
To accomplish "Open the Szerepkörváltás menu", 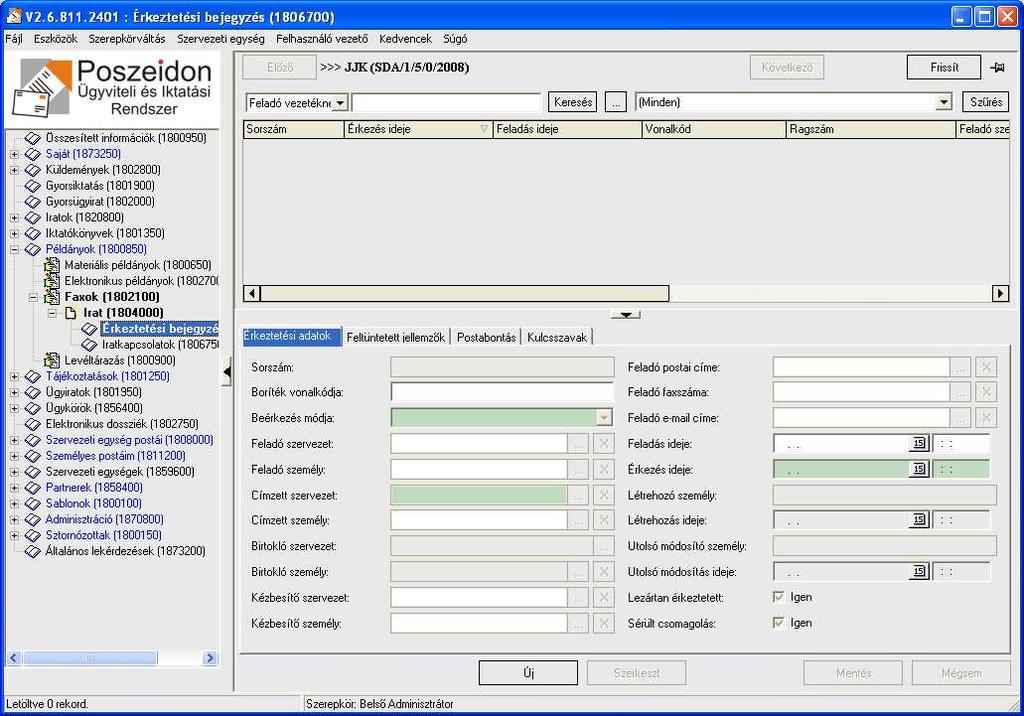I will coord(127,39).
